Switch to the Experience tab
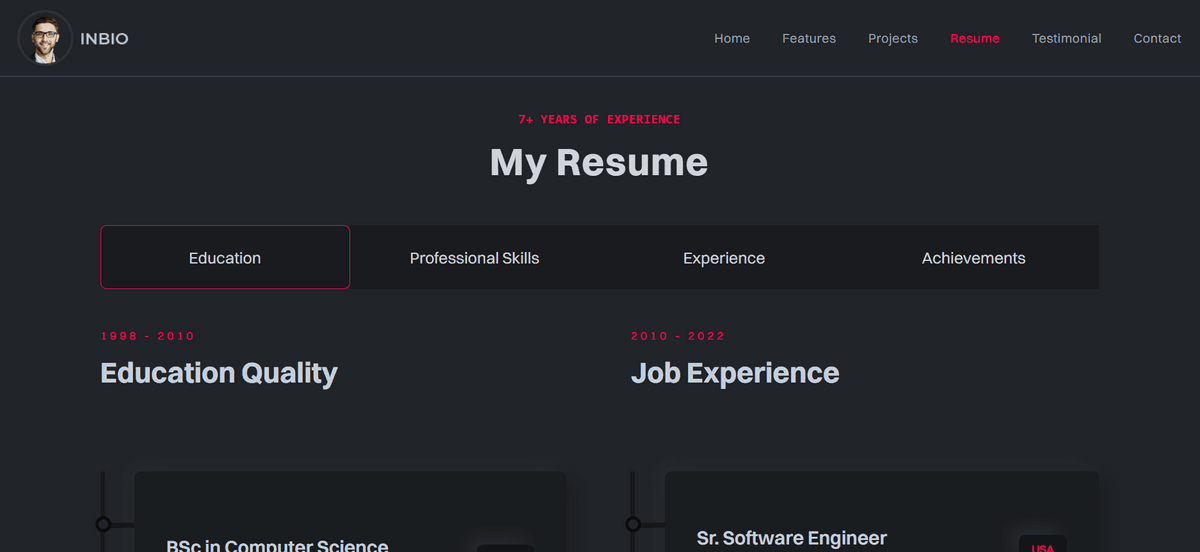 click(723, 258)
